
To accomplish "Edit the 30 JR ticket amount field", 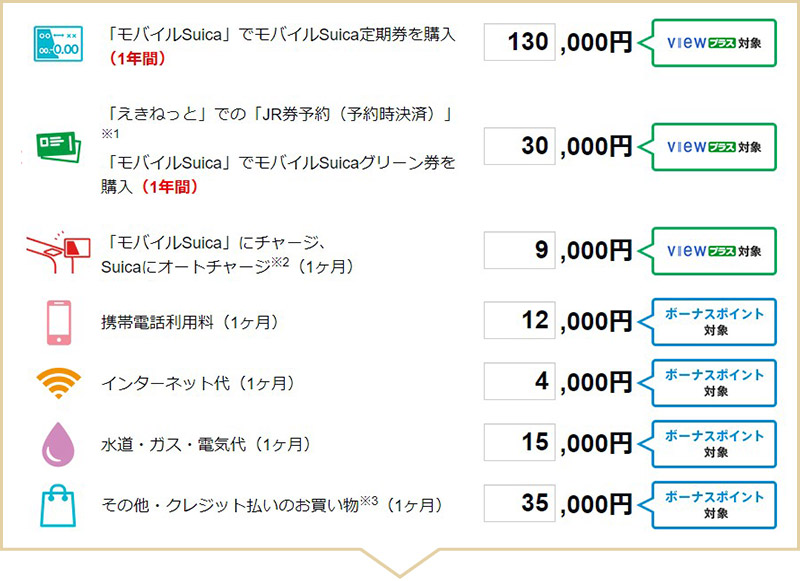I will point(519,146).
